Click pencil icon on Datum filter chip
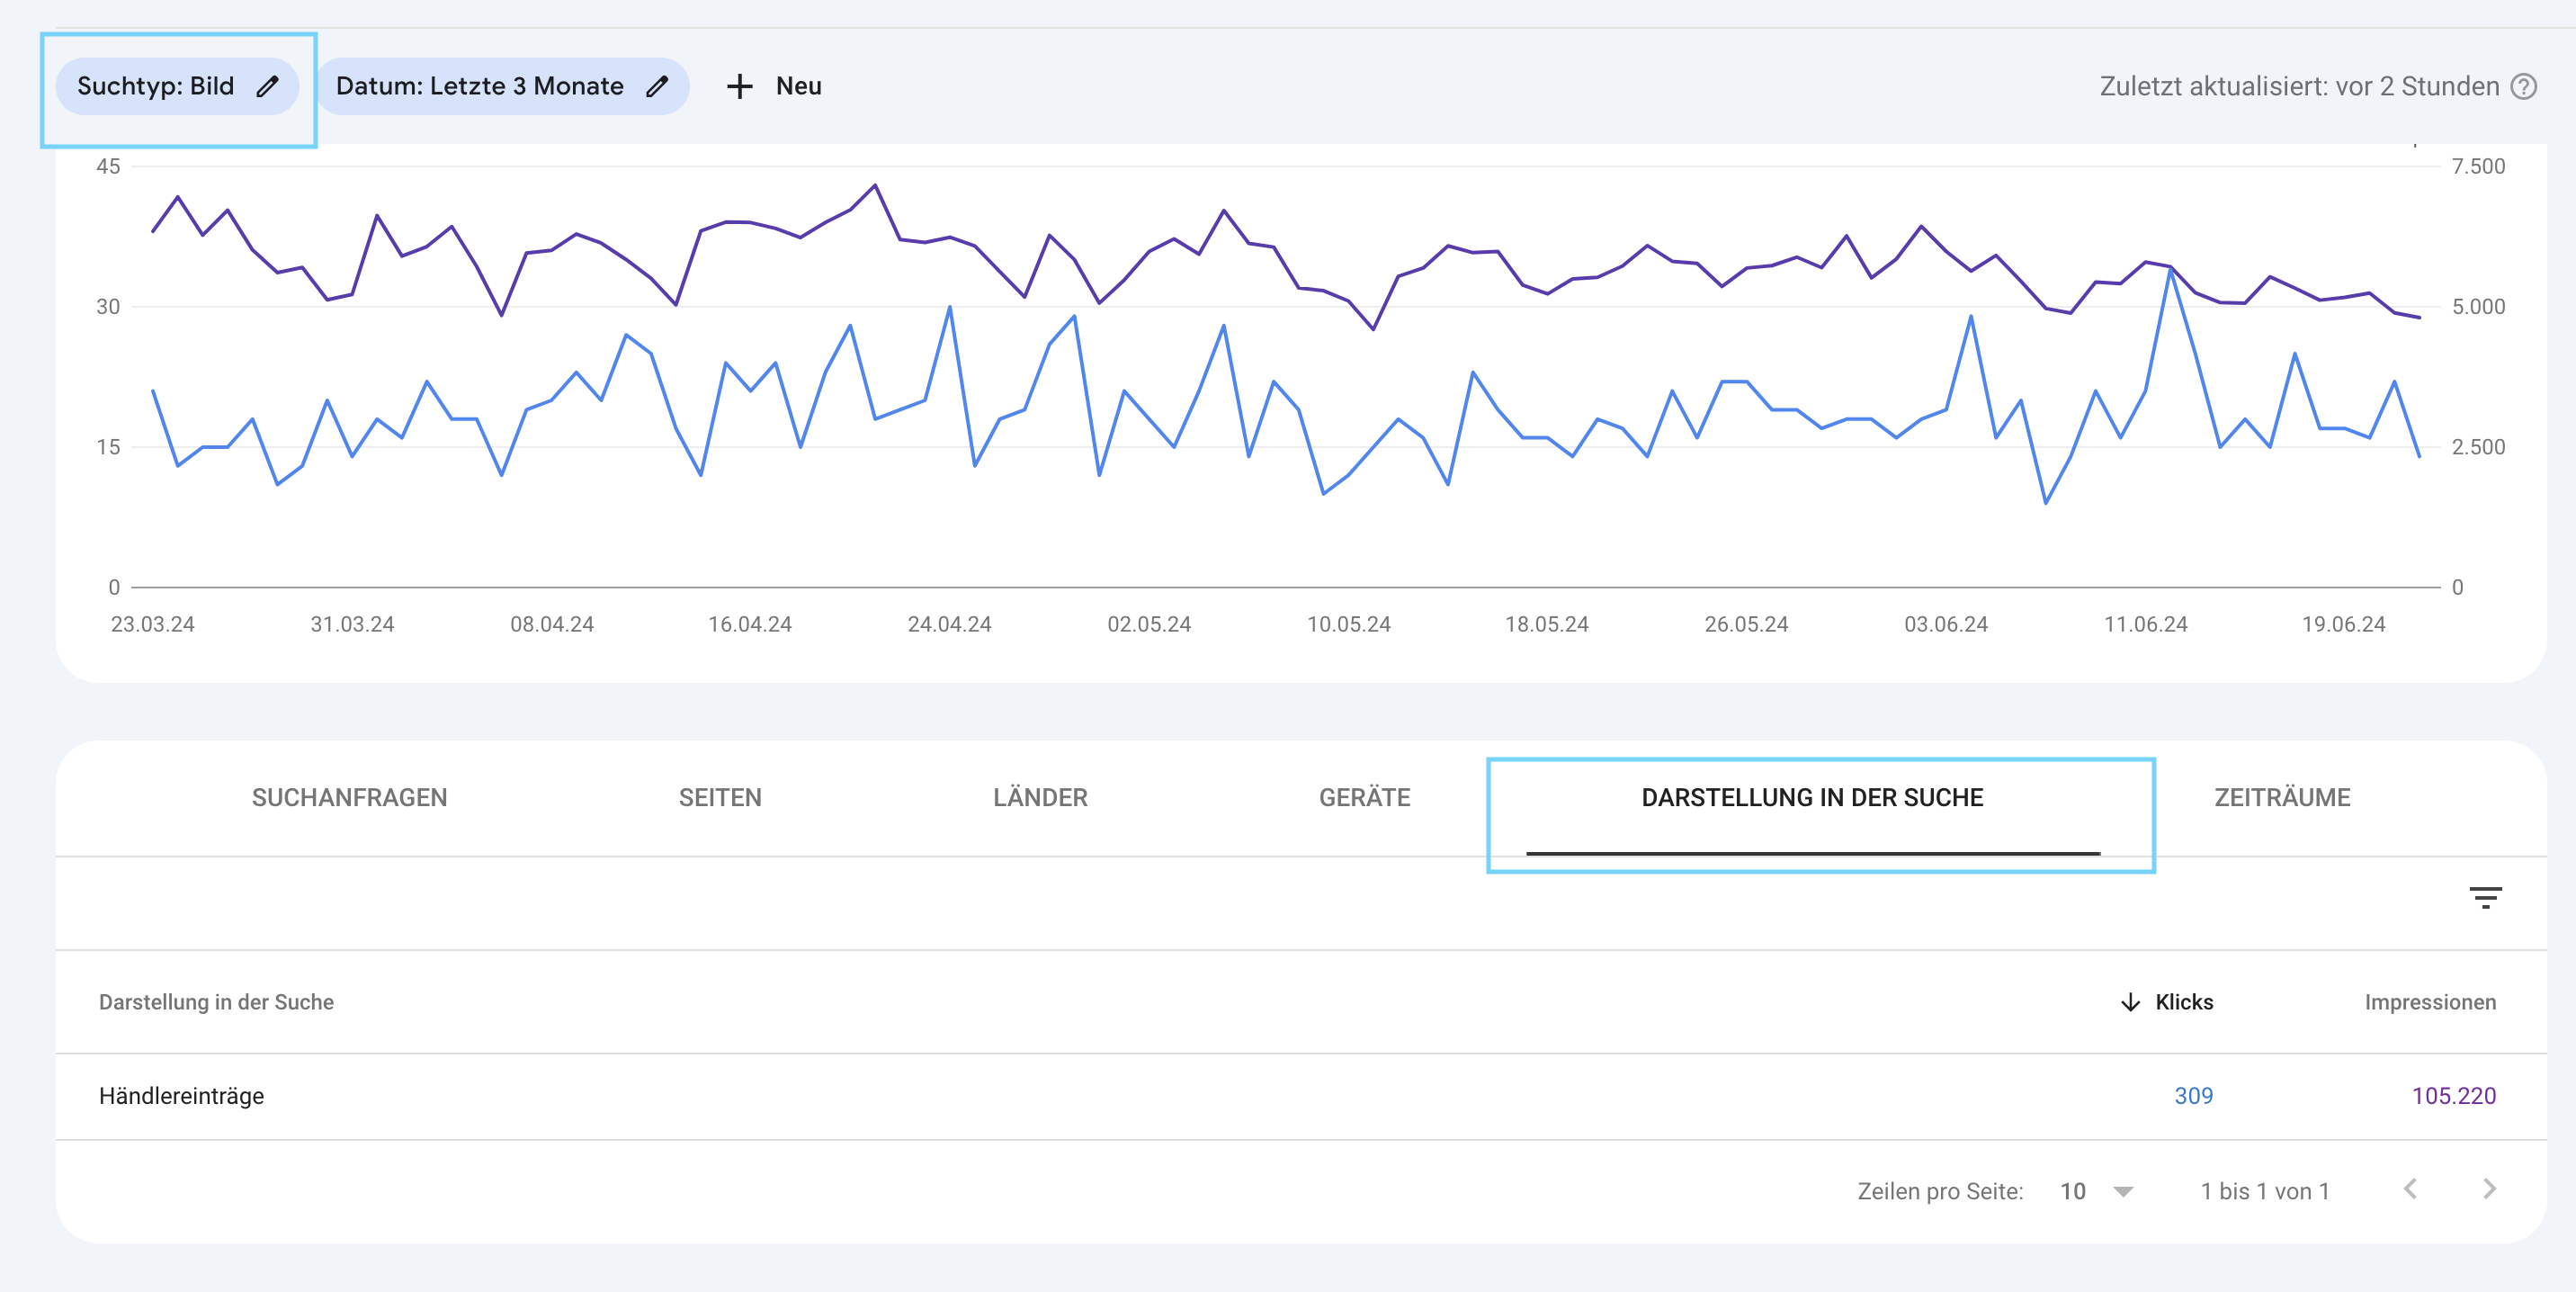This screenshot has height=1292, width=2576. (657, 87)
